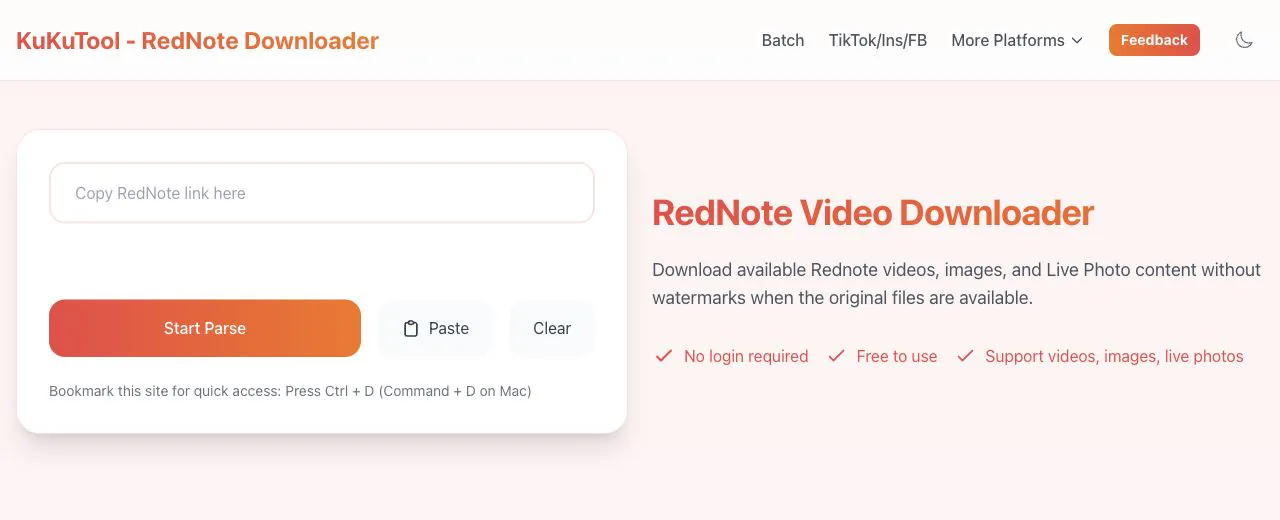
Task: Click the checkmark beside Support videos, images
Action: [x=965, y=356]
